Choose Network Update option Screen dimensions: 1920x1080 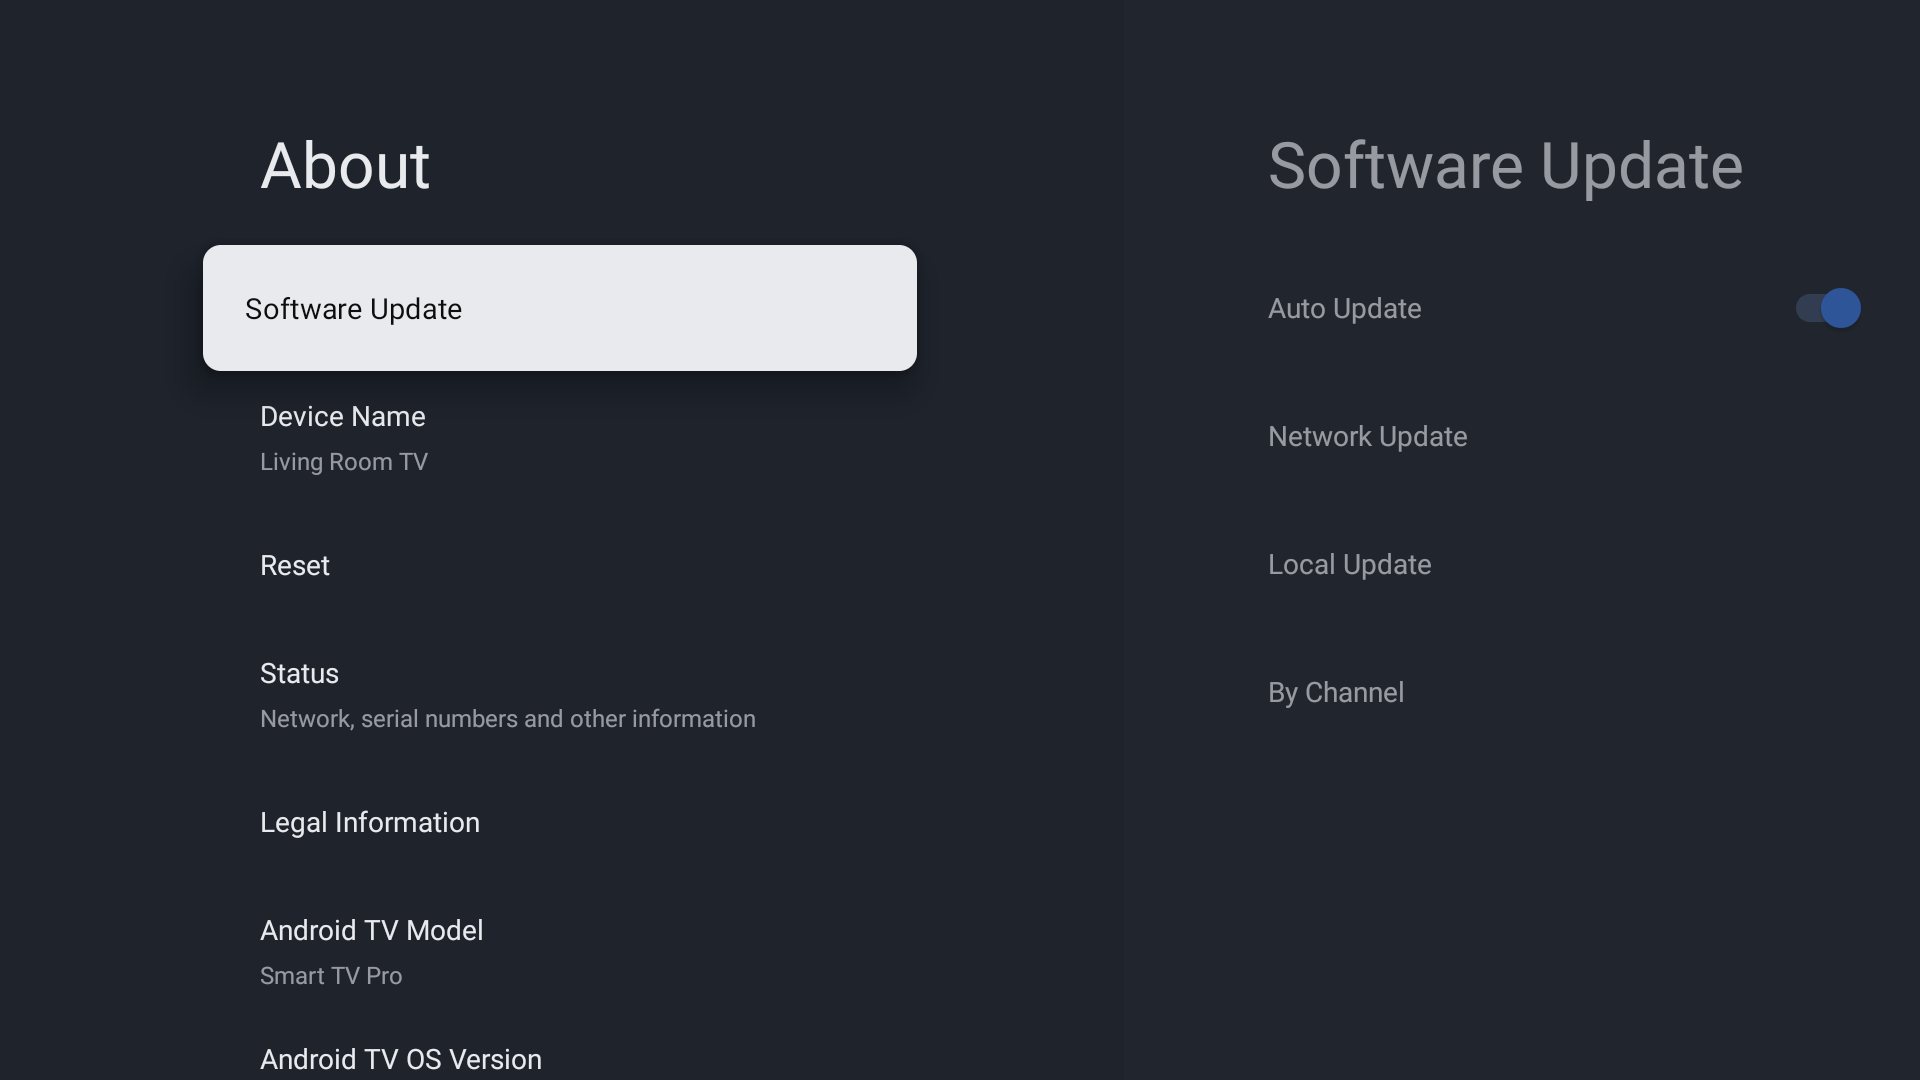click(x=1367, y=437)
